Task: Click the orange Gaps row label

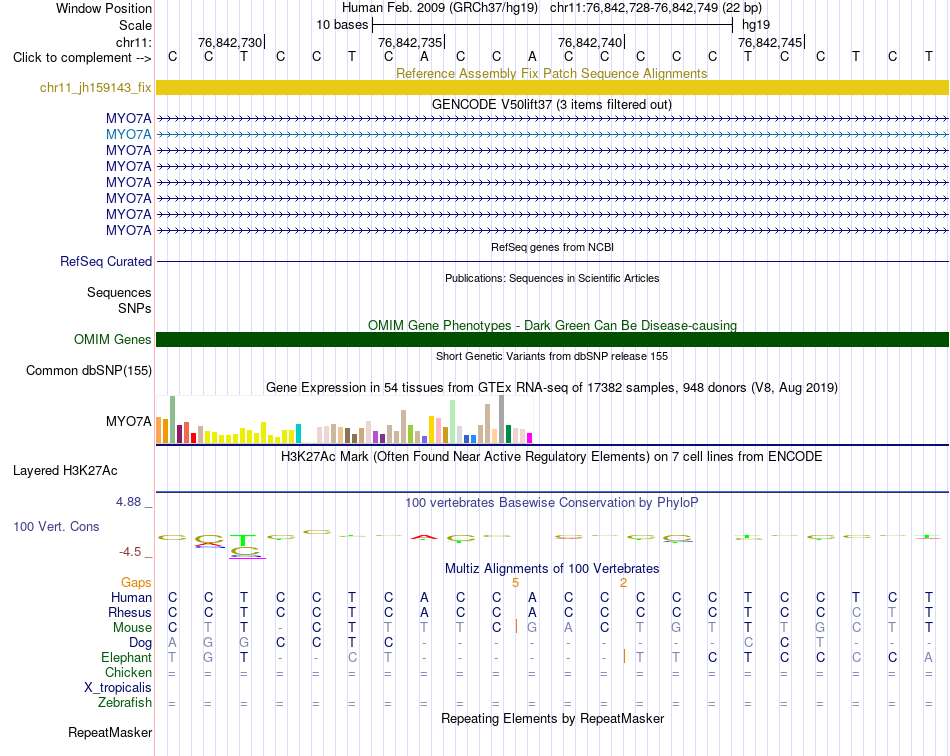Action: click(x=136, y=583)
